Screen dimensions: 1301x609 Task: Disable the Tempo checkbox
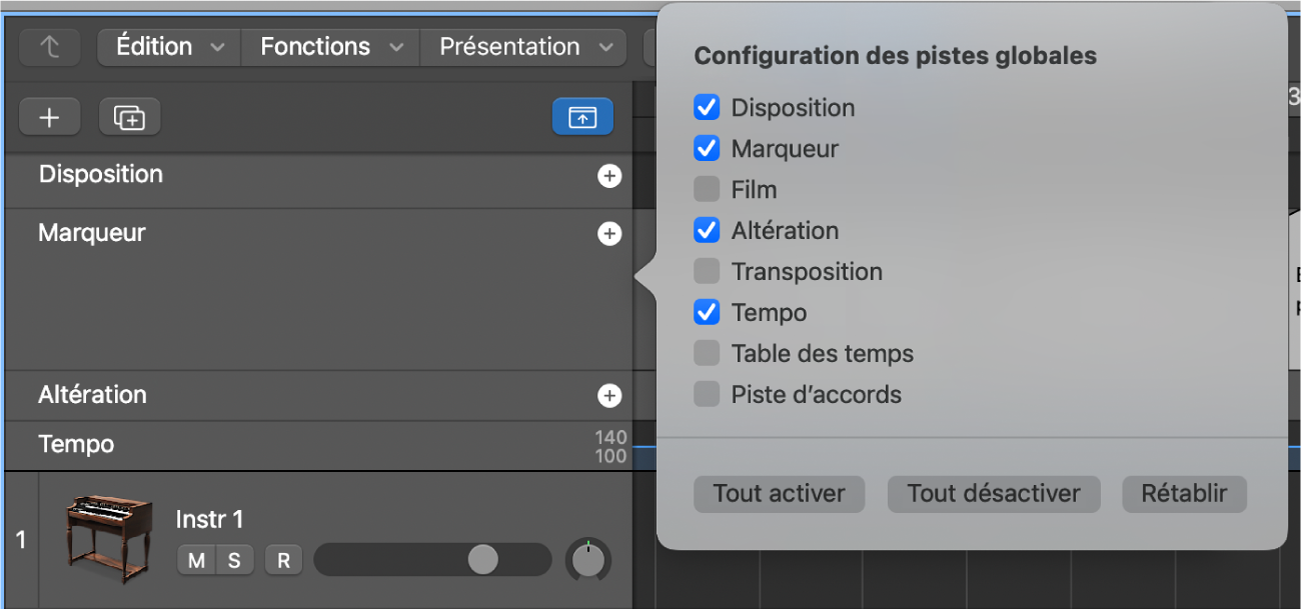pyautogui.click(x=707, y=312)
